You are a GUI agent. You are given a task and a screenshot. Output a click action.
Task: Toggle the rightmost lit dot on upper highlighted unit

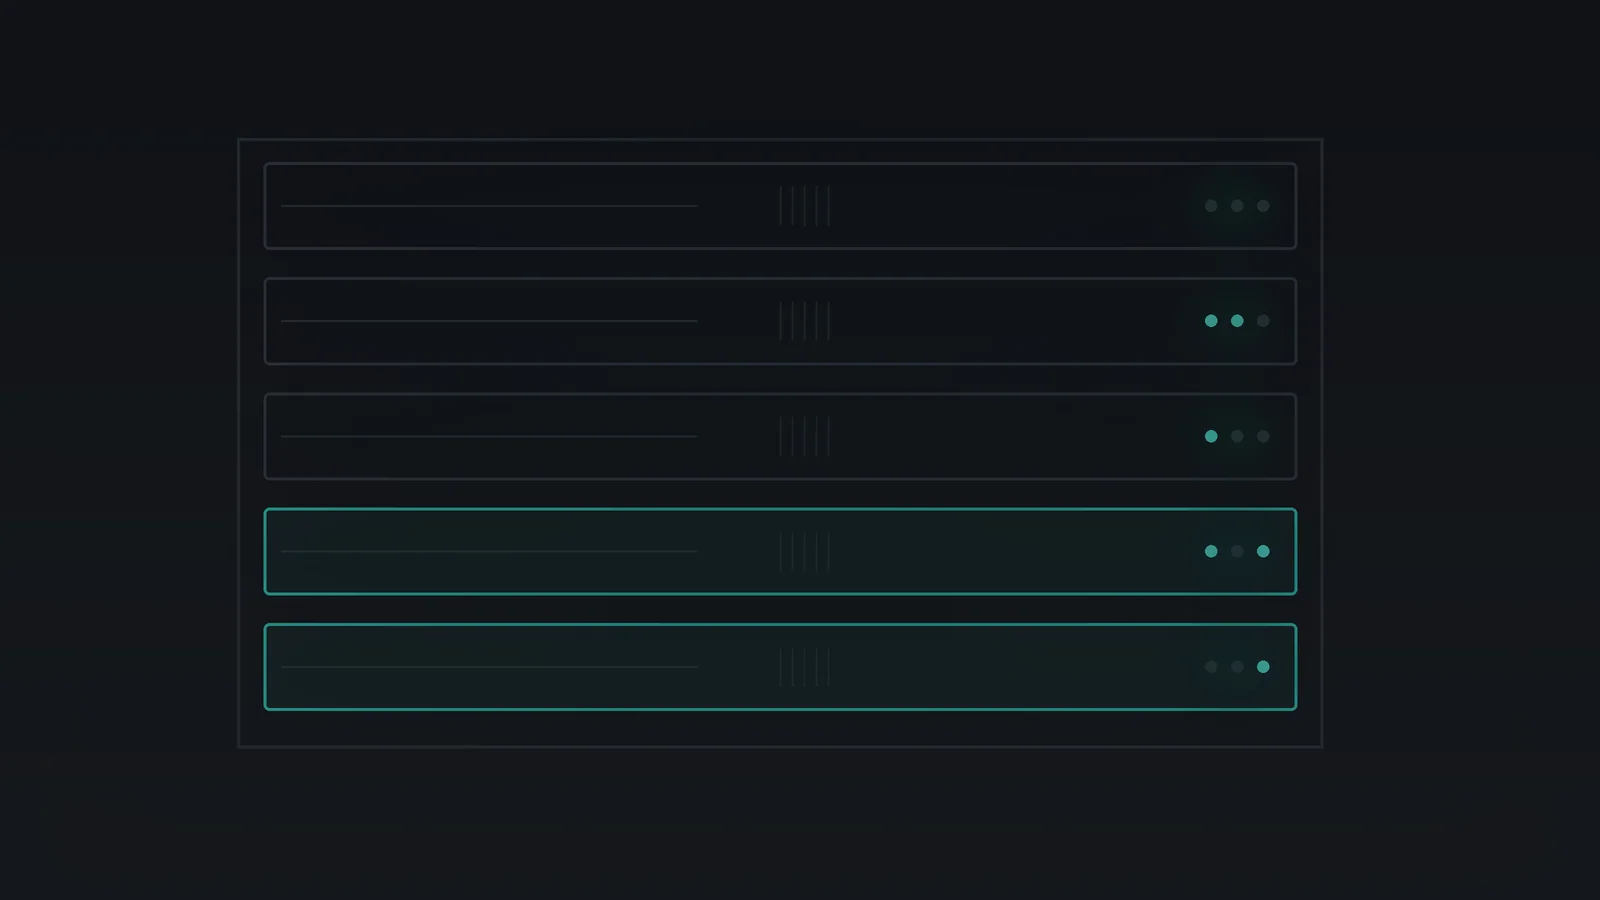point(1263,551)
